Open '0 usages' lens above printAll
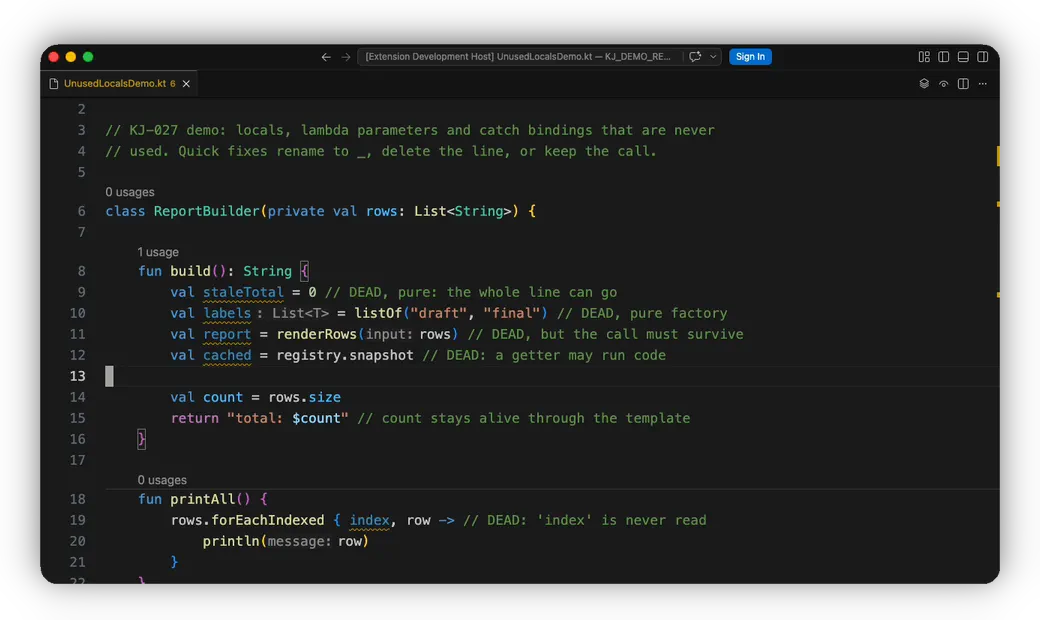The image size is (1040, 620). pos(162,480)
